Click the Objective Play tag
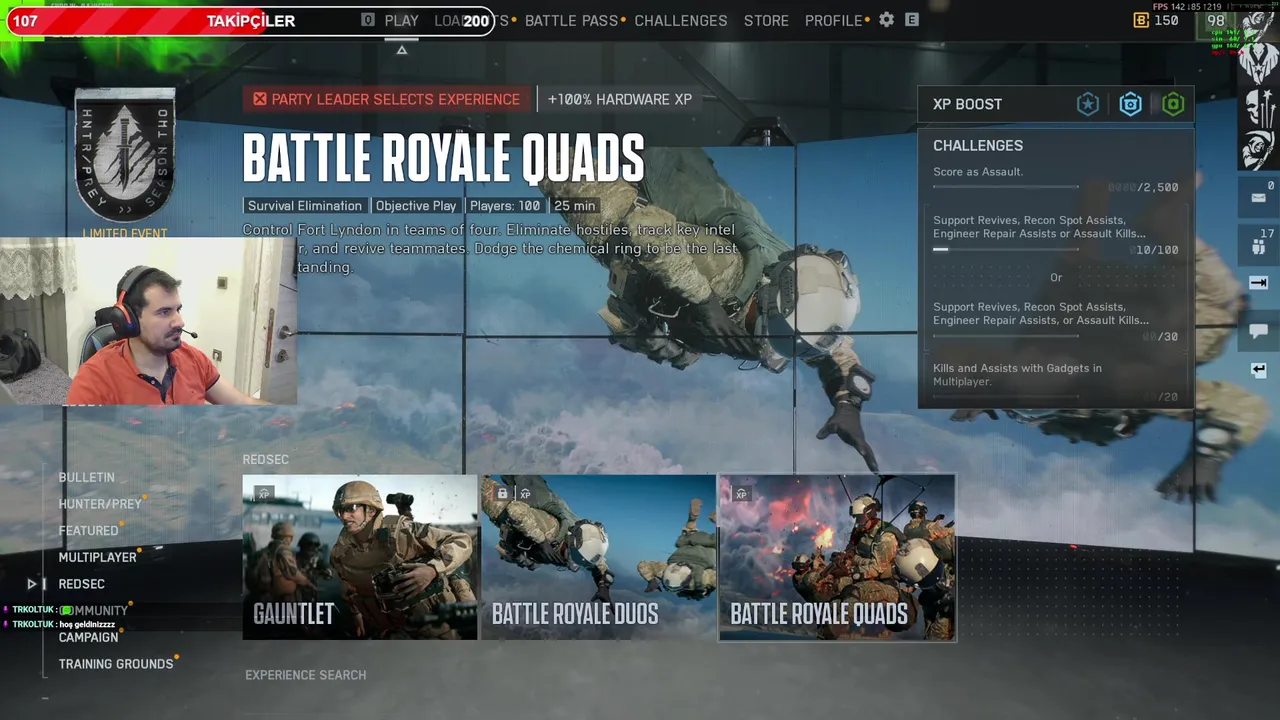 tap(416, 206)
